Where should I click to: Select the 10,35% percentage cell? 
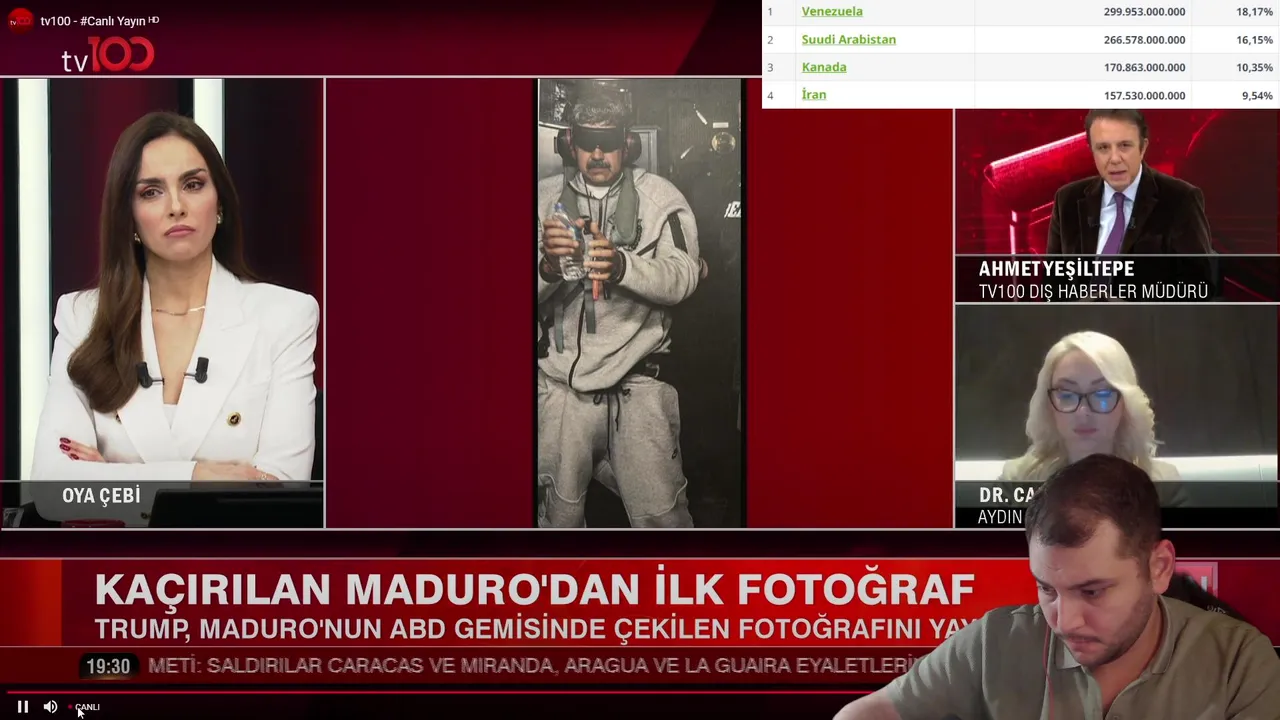click(1254, 68)
